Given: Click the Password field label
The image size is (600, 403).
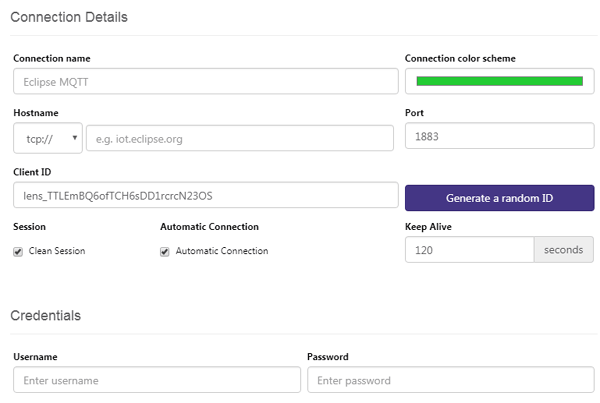Looking at the screenshot, I should 328,357.
